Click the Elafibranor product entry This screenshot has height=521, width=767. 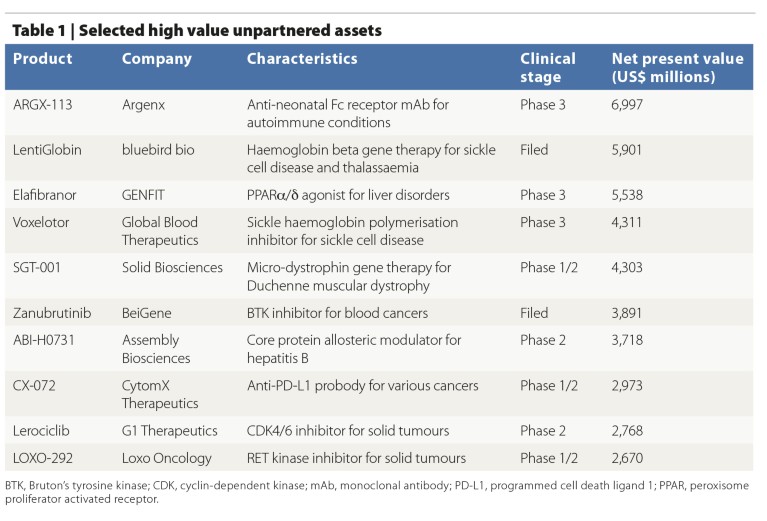(46, 194)
